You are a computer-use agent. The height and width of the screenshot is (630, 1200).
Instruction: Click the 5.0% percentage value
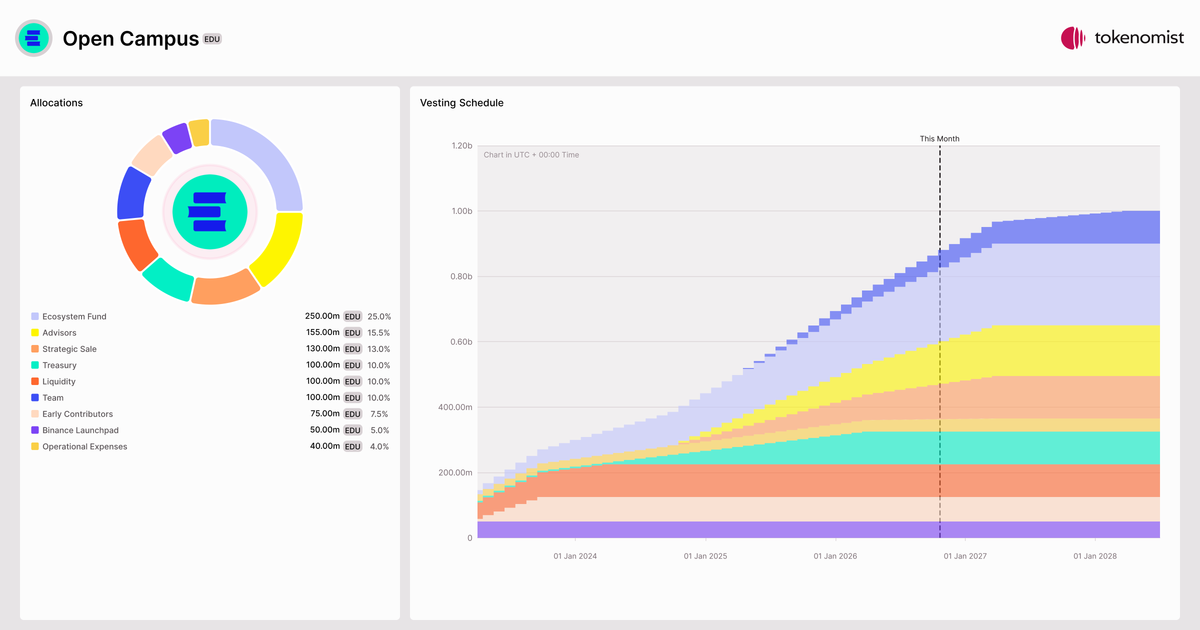click(x=380, y=430)
